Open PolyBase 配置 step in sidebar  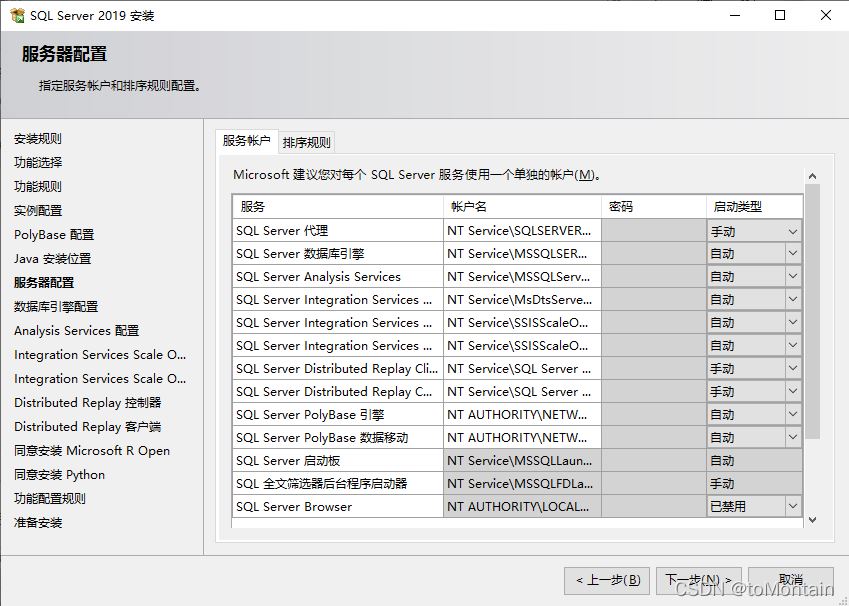tap(54, 234)
